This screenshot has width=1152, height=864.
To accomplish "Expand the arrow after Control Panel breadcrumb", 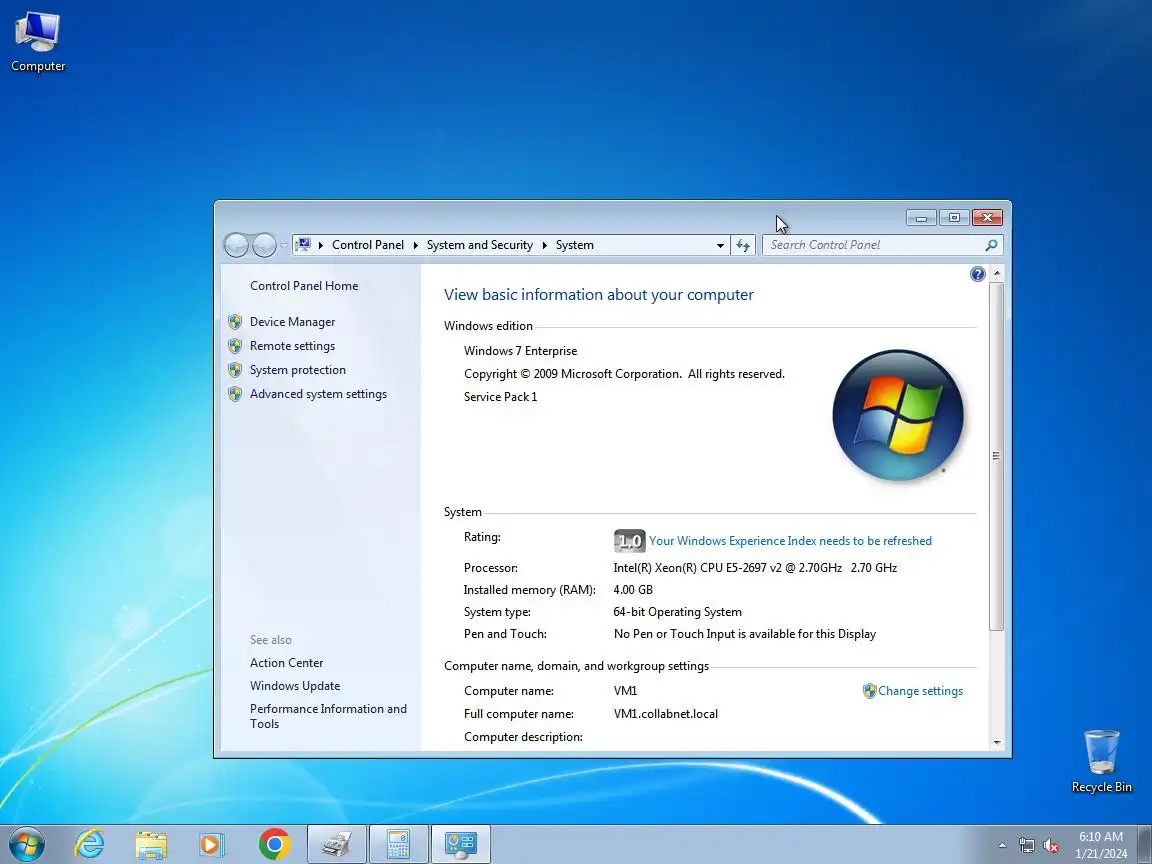I will pos(416,245).
